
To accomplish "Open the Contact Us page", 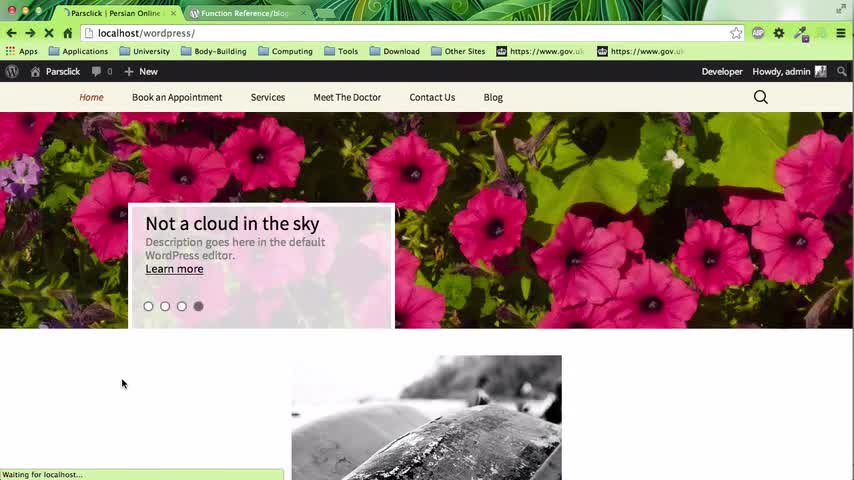I will click(x=432, y=97).
